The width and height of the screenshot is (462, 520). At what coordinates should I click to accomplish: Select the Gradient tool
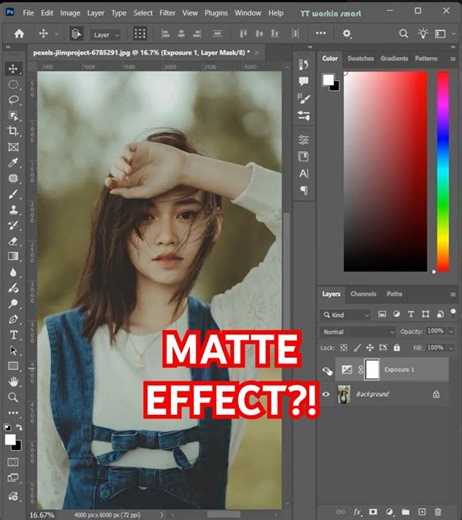coord(13,256)
